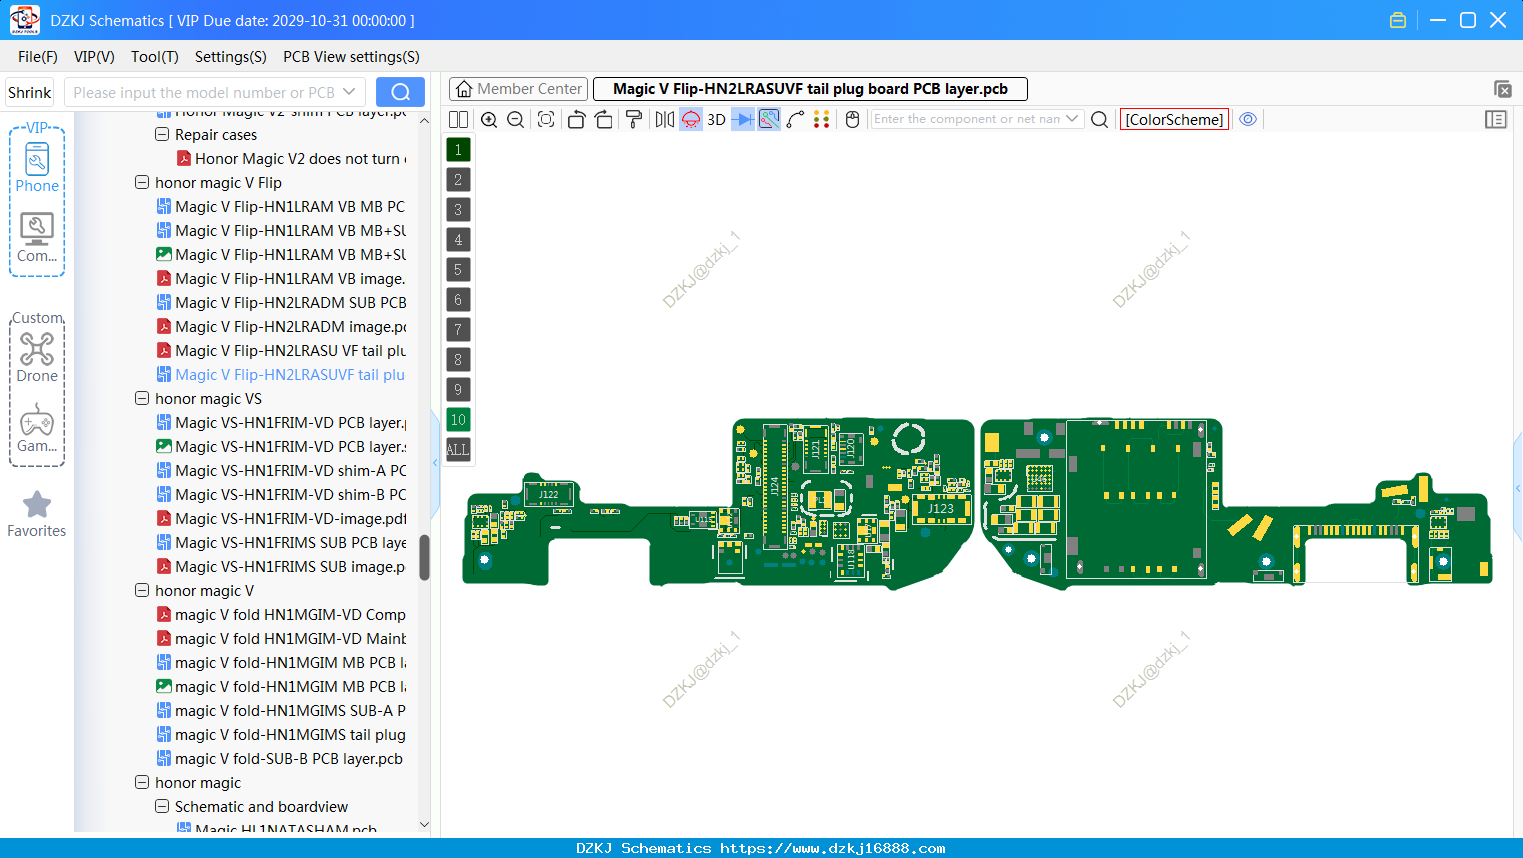This screenshot has height=858, width=1523.
Task: Open the File(F) menu
Action: [x=38, y=57]
